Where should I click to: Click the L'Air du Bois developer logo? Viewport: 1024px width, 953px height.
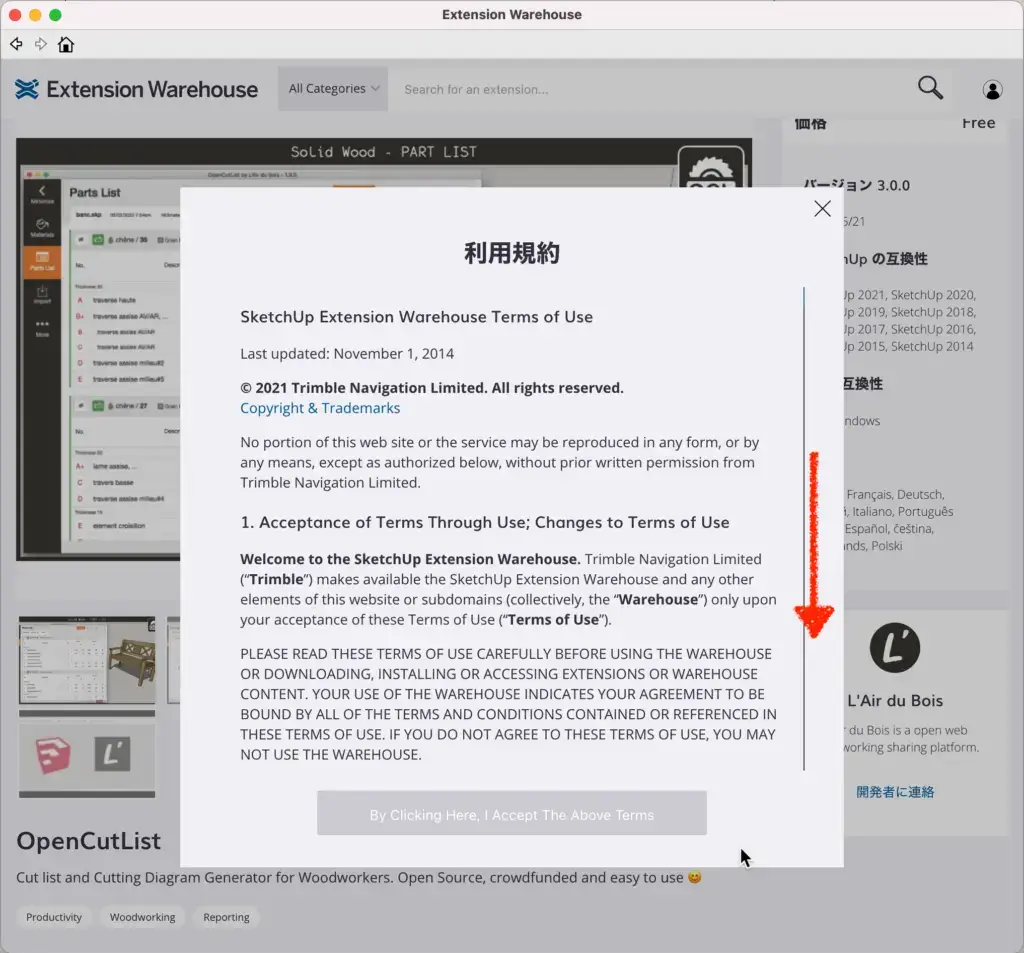(x=895, y=647)
